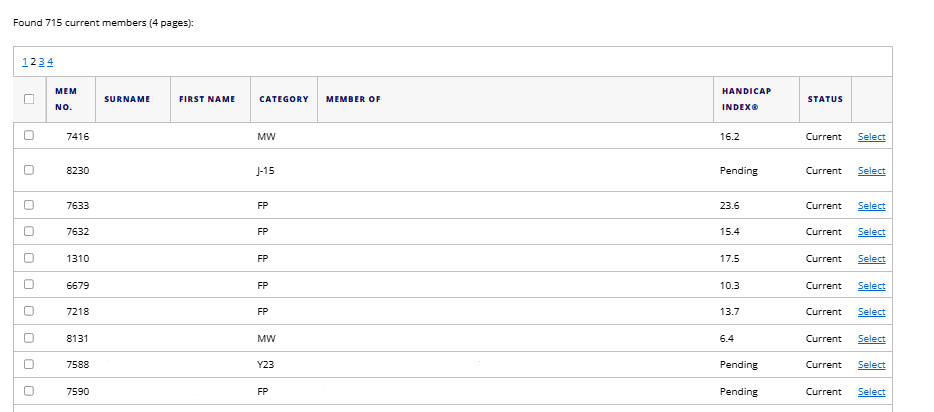Click the Handicap Index column header
The width and height of the screenshot is (934, 412).
(746, 99)
